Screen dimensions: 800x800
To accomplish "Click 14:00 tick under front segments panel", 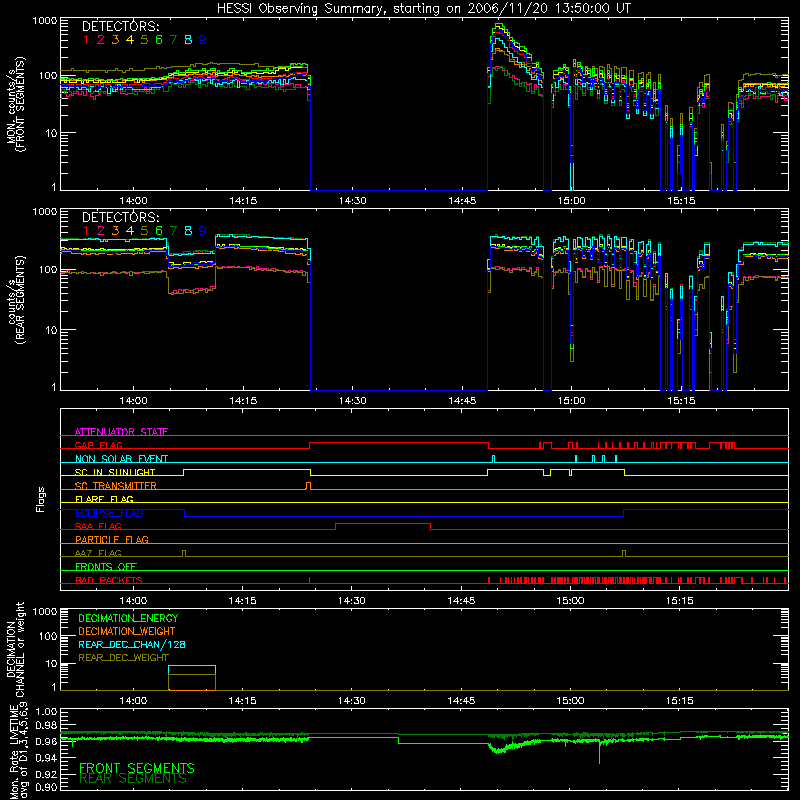I will (133, 201).
